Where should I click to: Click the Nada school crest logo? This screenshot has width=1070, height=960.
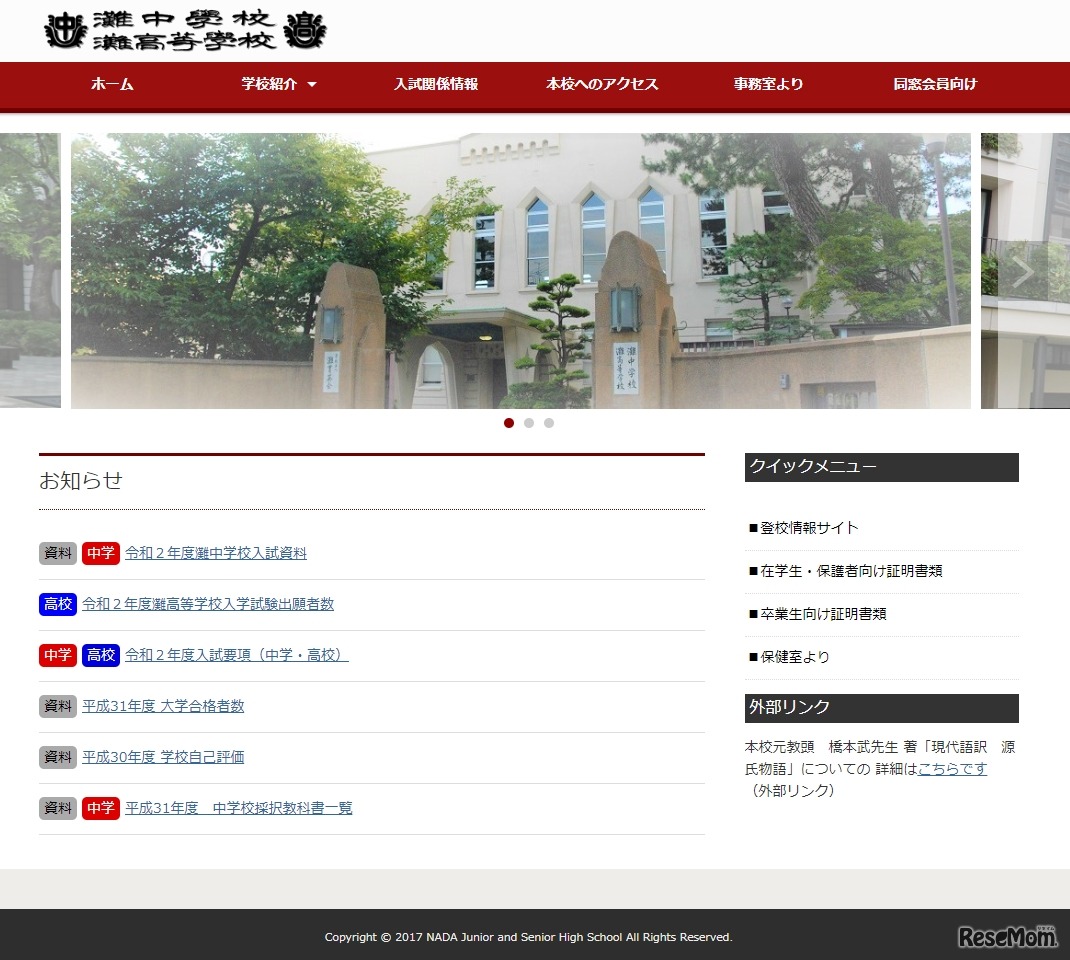pos(180,31)
